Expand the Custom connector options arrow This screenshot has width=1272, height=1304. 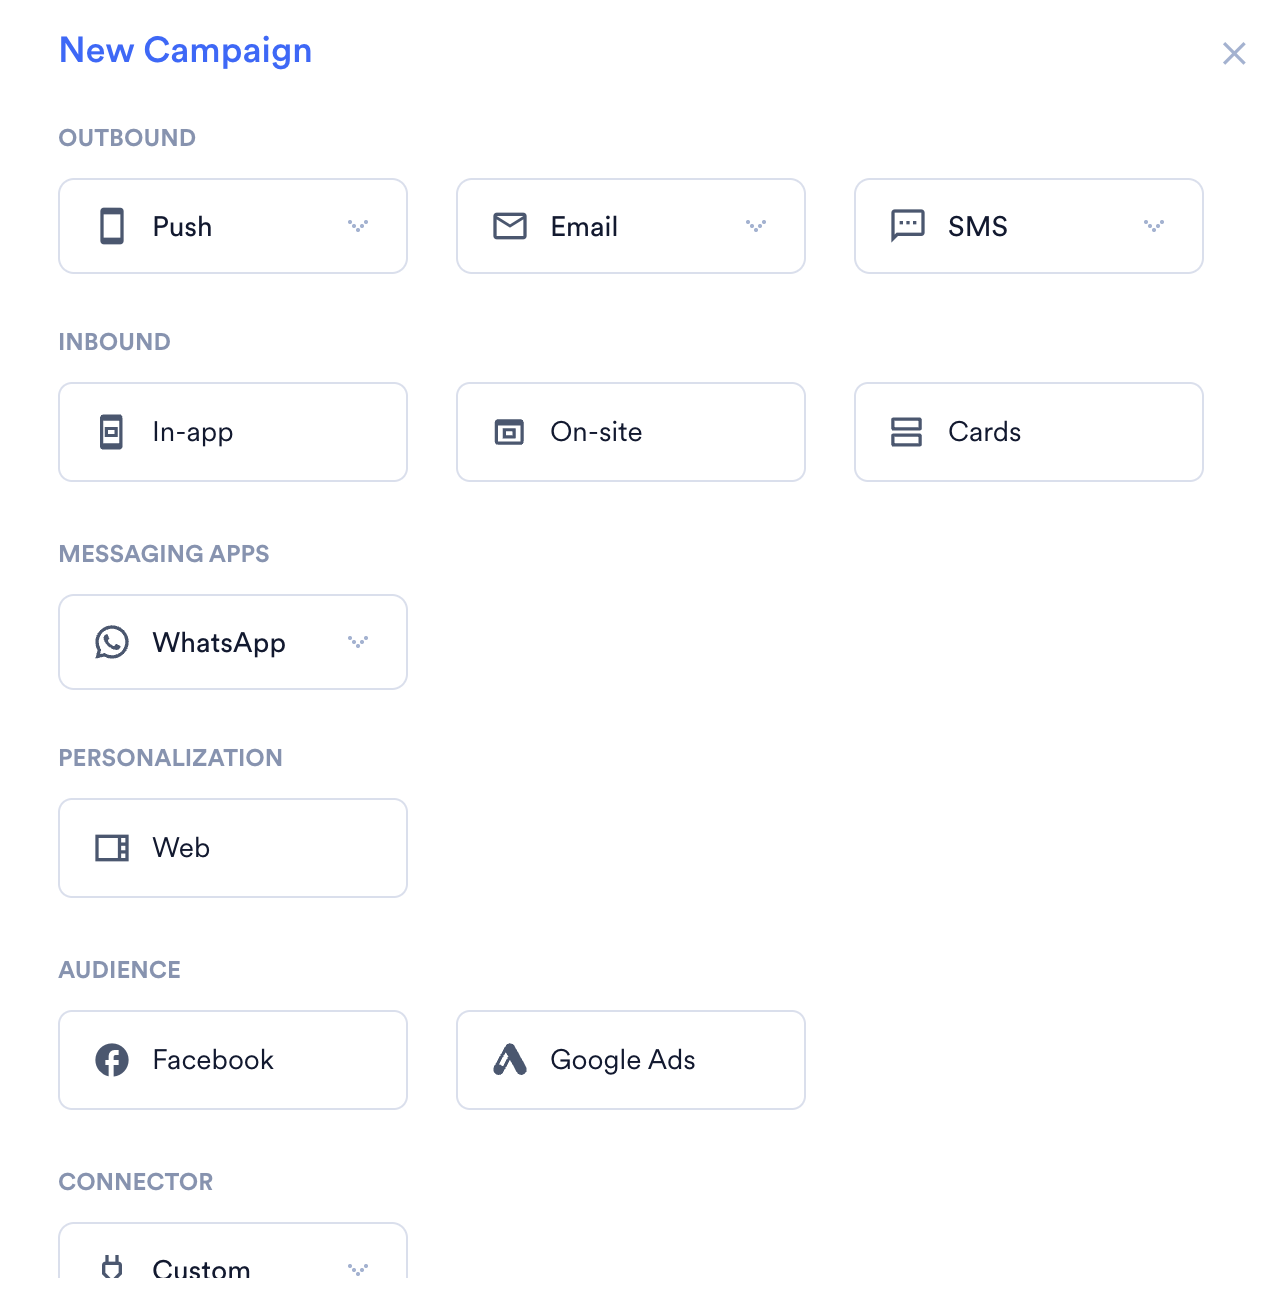(358, 1270)
